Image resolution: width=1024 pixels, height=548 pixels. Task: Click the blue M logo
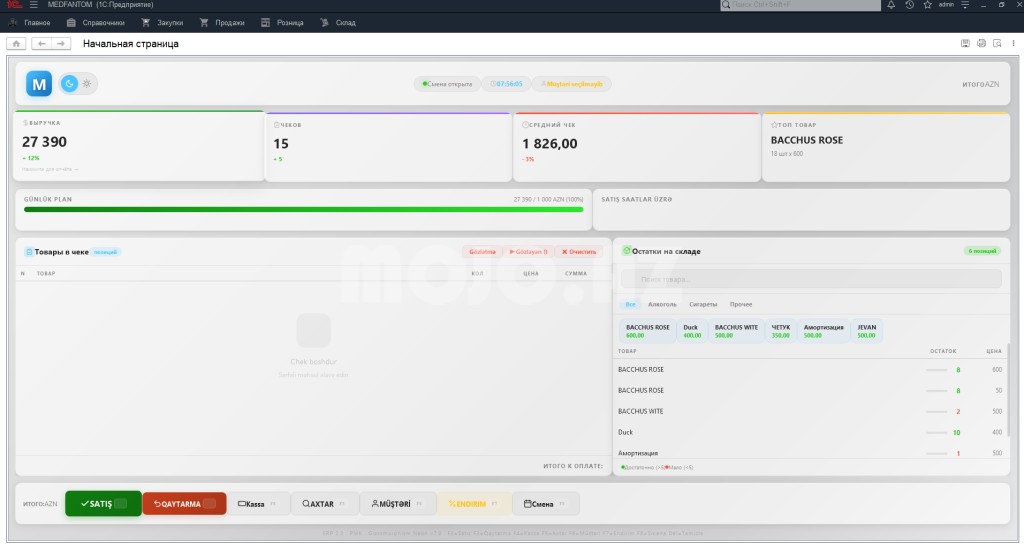coord(39,84)
